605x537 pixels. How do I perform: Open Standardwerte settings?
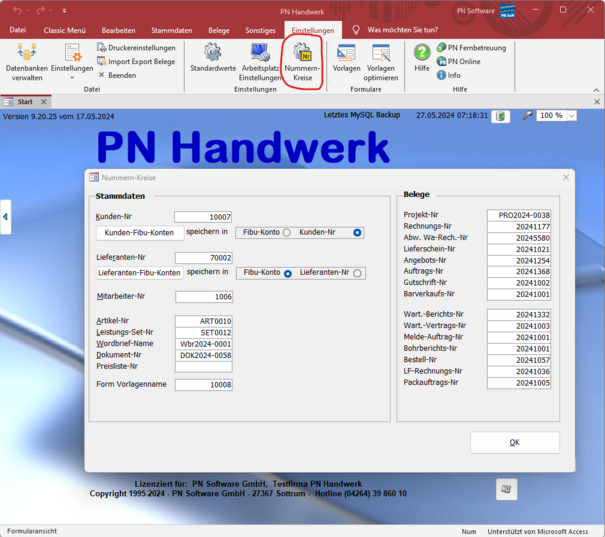[213, 58]
